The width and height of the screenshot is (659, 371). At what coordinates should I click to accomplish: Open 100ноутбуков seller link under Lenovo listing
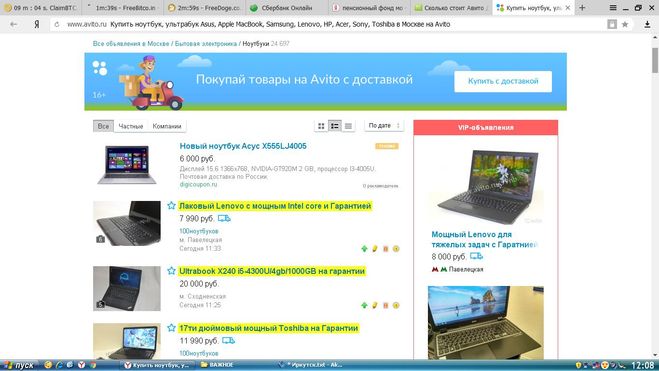point(199,231)
